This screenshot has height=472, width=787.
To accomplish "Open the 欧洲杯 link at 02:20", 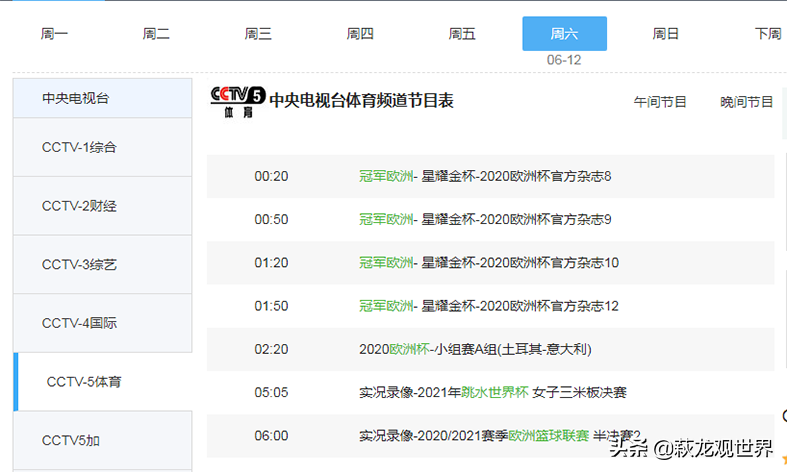I will (410, 349).
